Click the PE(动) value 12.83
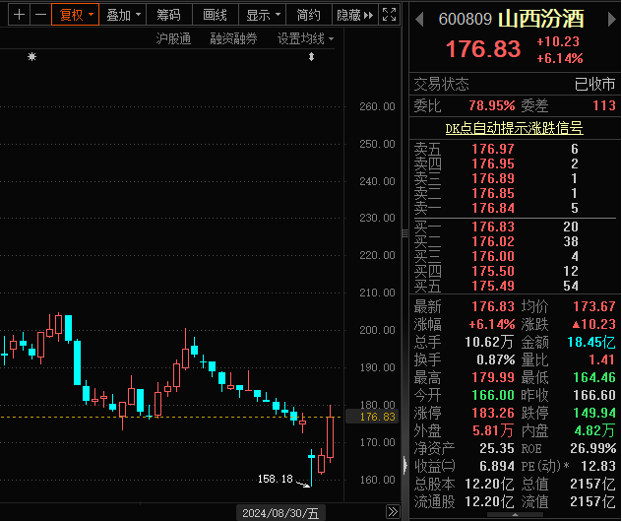 coord(598,466)
